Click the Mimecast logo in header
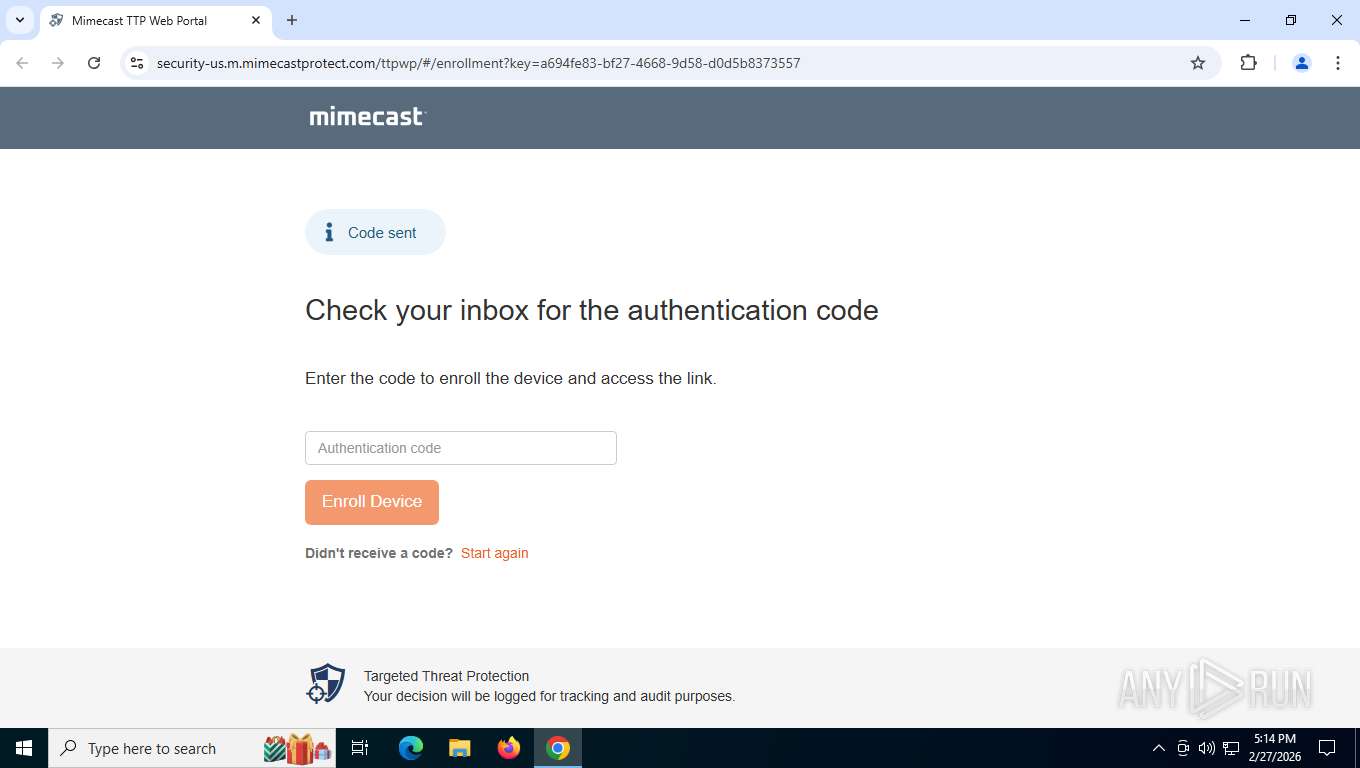This screenshot has height=768, width=1360. click(x=367, y=117)
